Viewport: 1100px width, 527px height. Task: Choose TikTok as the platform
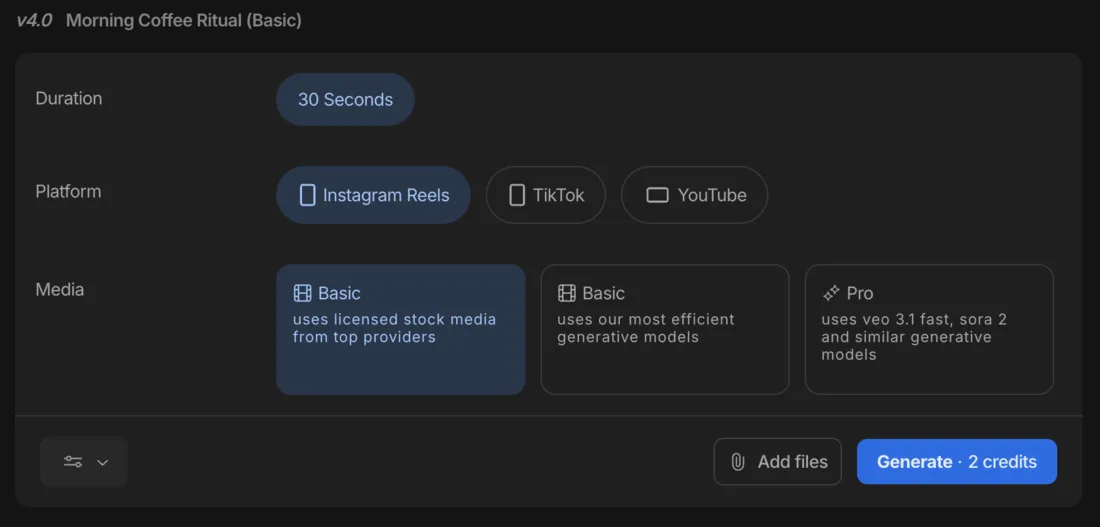546,195
